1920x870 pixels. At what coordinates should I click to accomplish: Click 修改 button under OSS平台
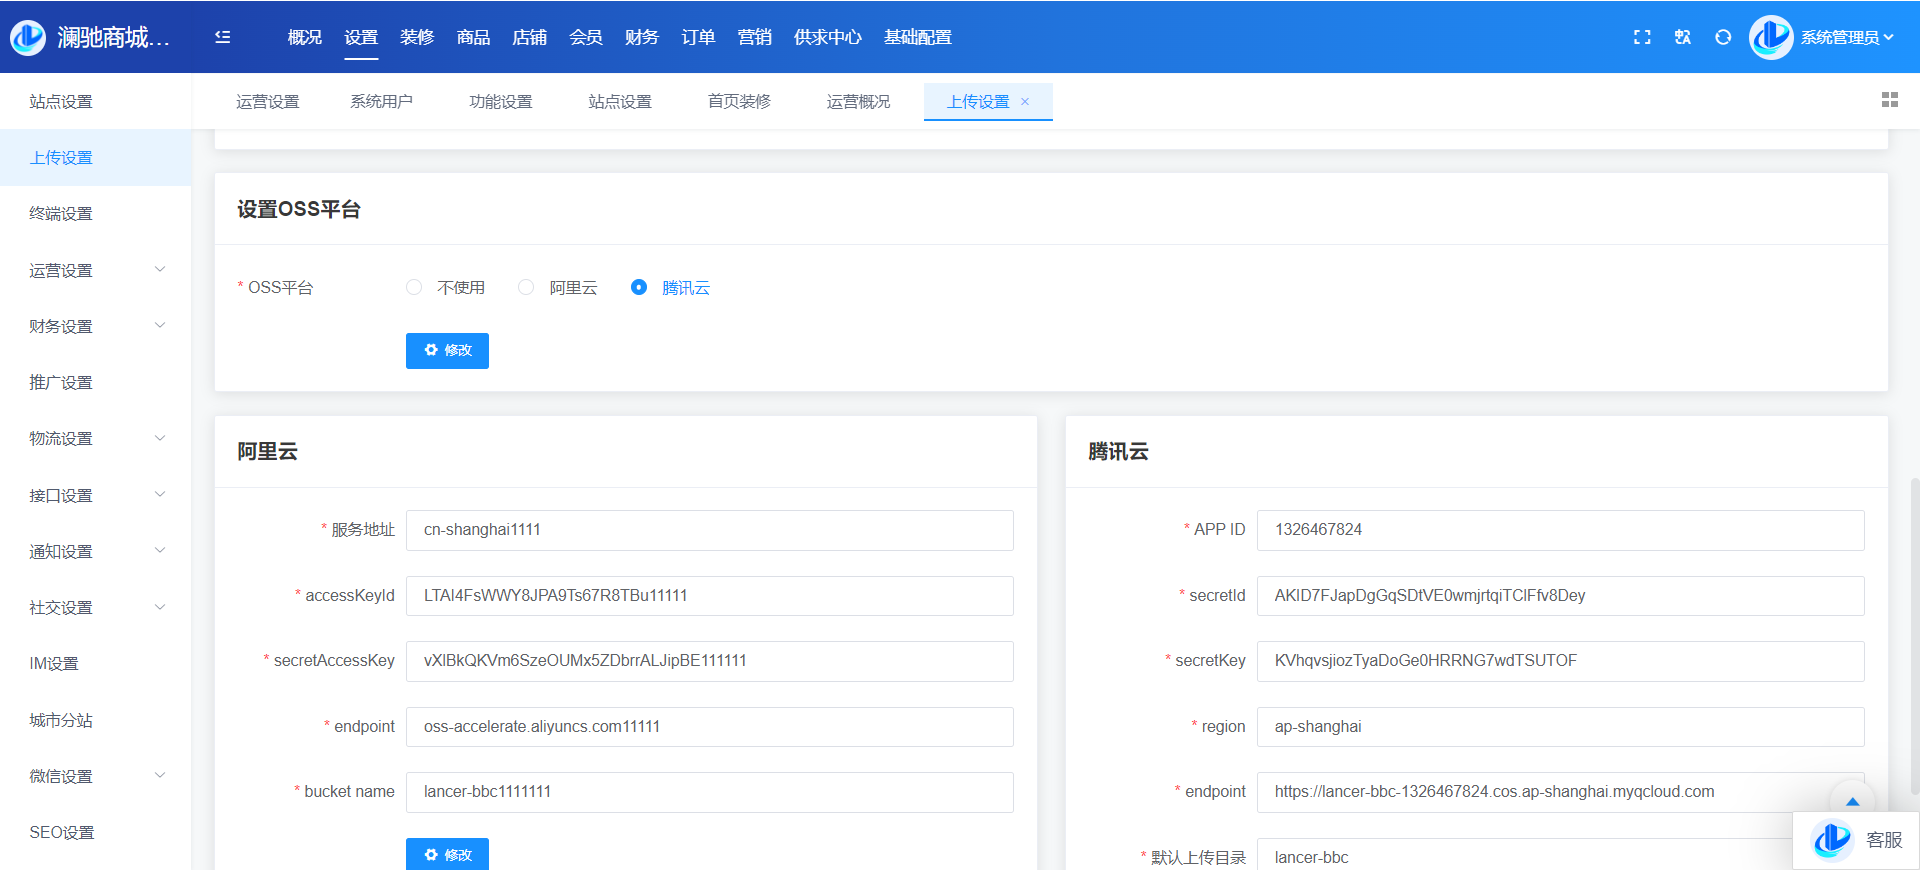447,351
